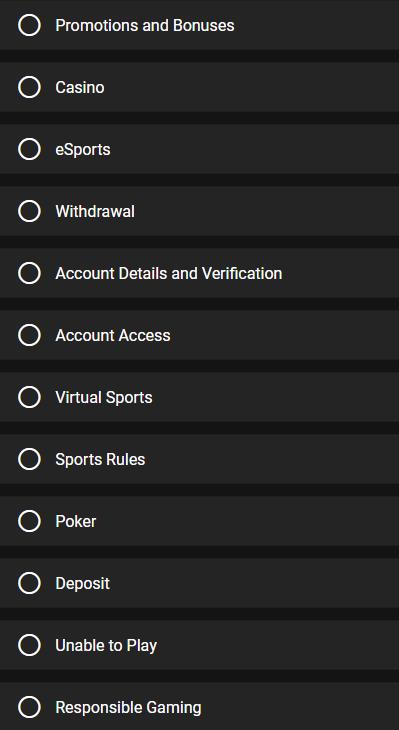Select the Unable to Play radio button
This screenshot has width=399, height=730.
29,645
